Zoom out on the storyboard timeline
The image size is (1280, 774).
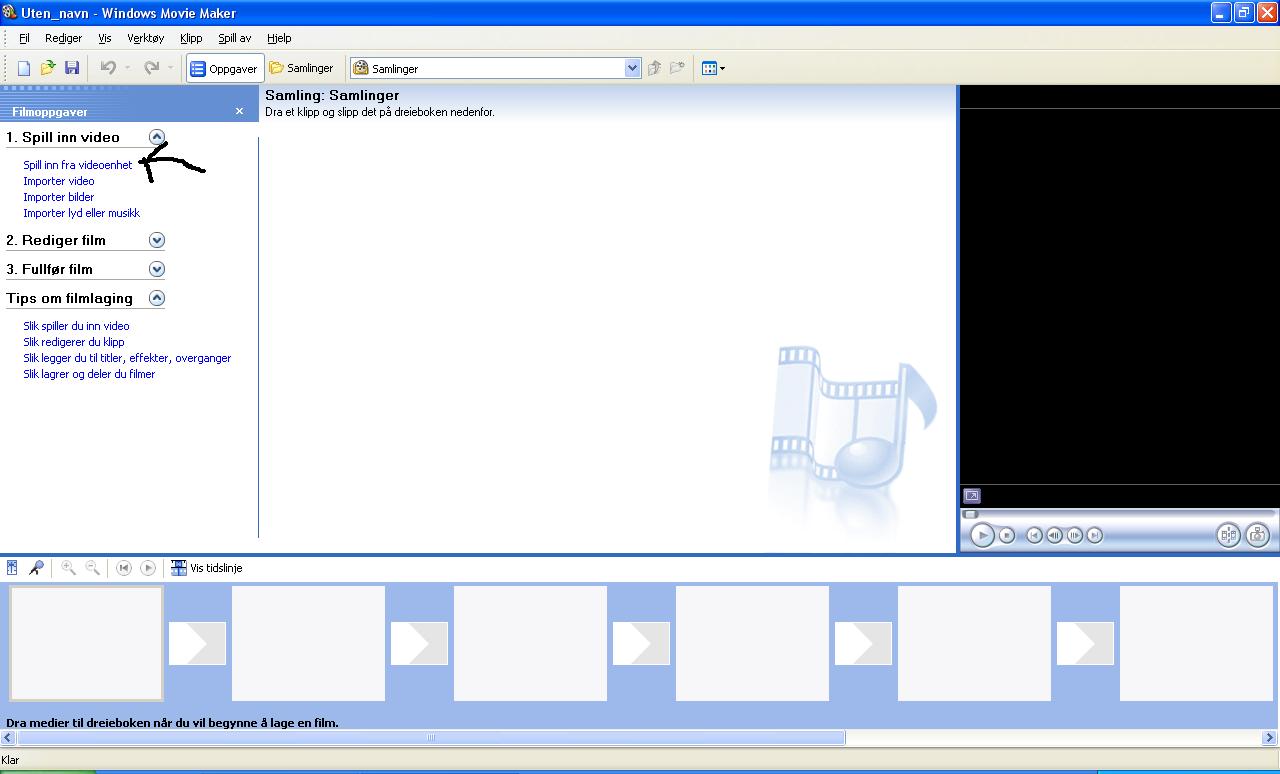(92, 568)
